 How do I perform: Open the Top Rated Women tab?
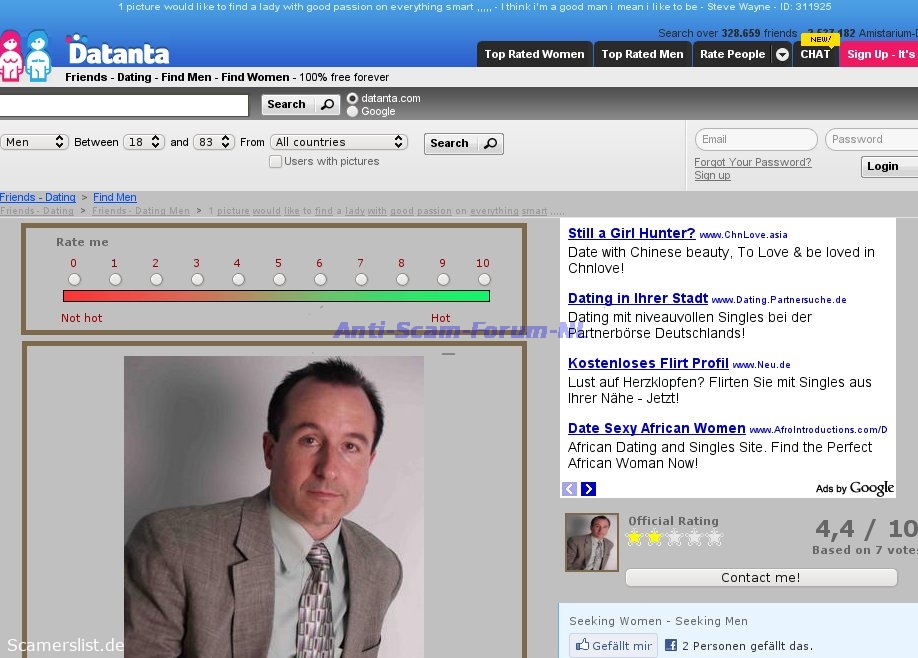[x=534, y=55]
